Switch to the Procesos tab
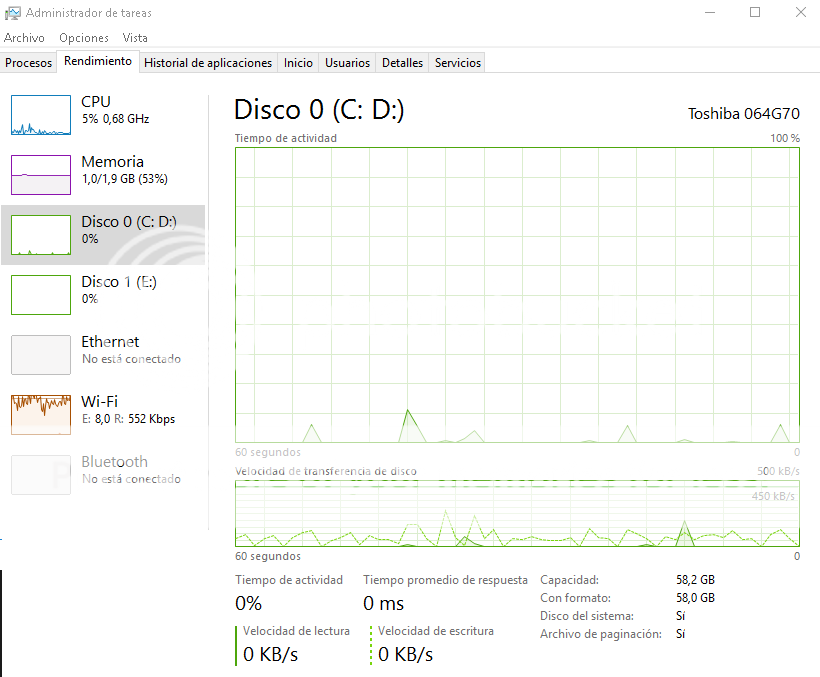820x677 pixels. [x=29, y=62]
